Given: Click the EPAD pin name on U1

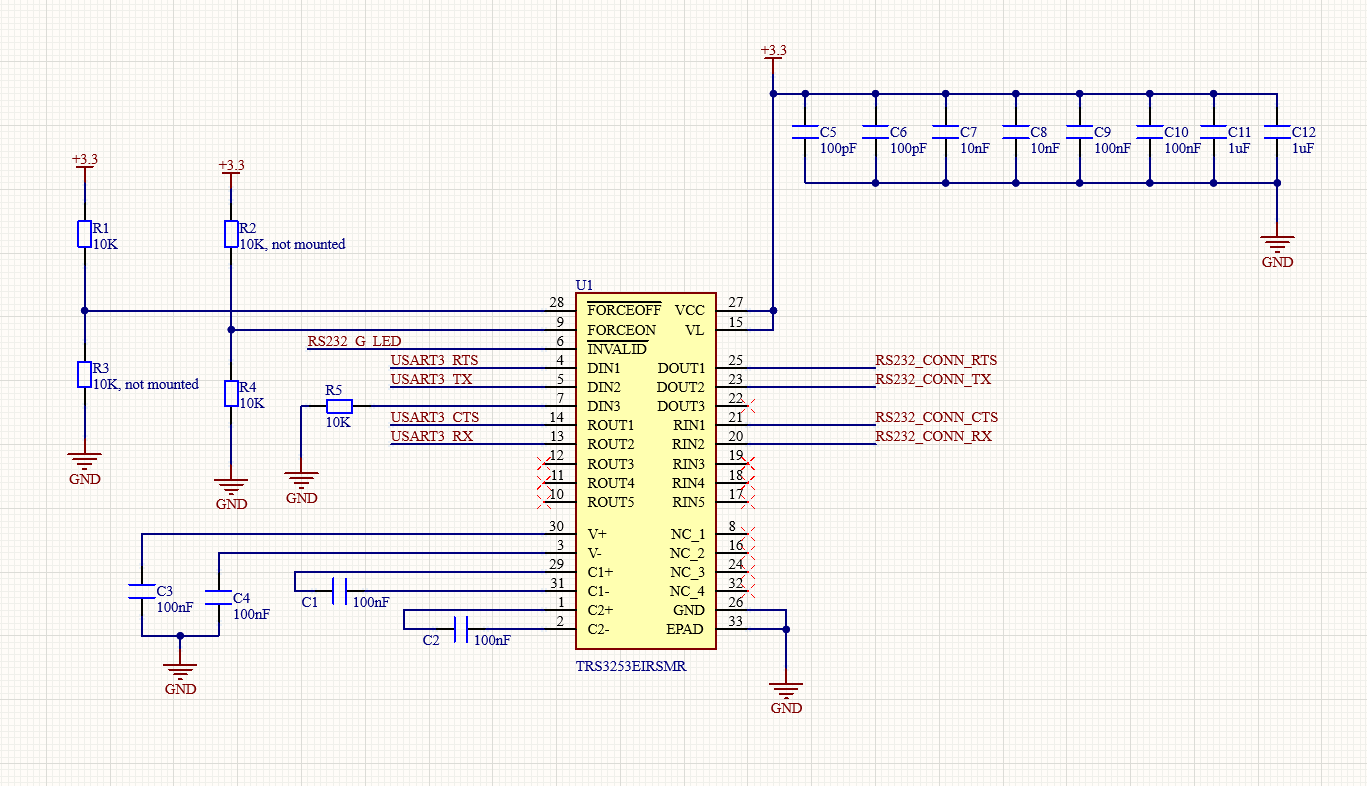Looking at the screenshot, I should [685, 629].
